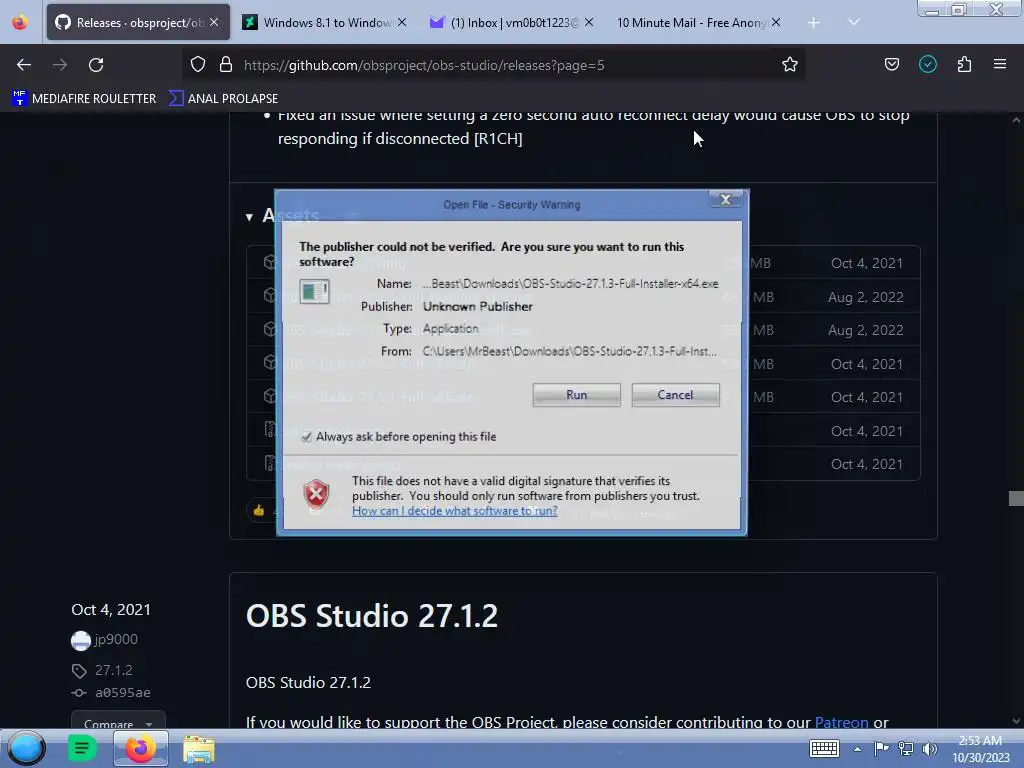The height and width of the screenshot is (768, 1024).
Task: Toggle 'Always ask before opening this file'
Action: [306, 436]
